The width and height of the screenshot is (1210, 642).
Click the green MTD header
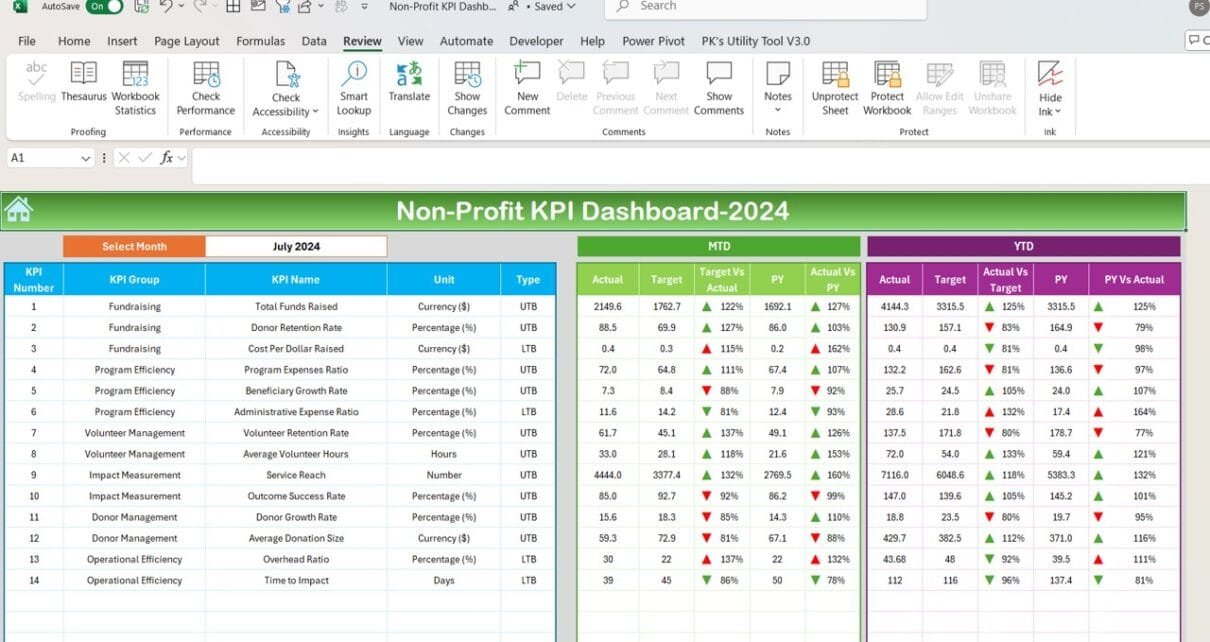[x=718, y=246]
